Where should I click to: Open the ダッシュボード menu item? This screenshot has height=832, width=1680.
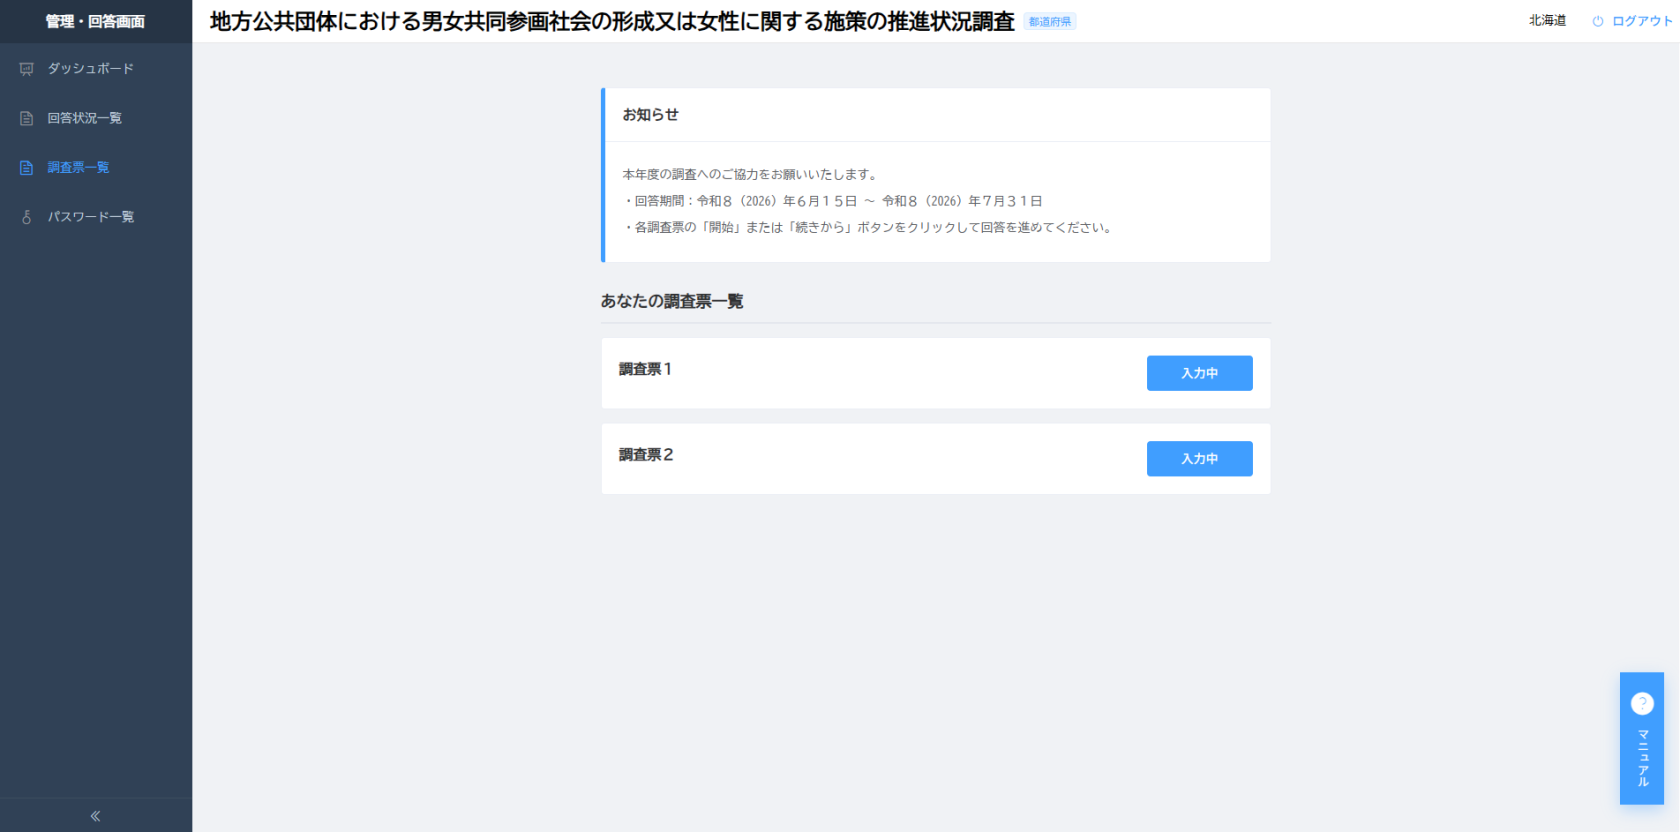pos(96,69)
